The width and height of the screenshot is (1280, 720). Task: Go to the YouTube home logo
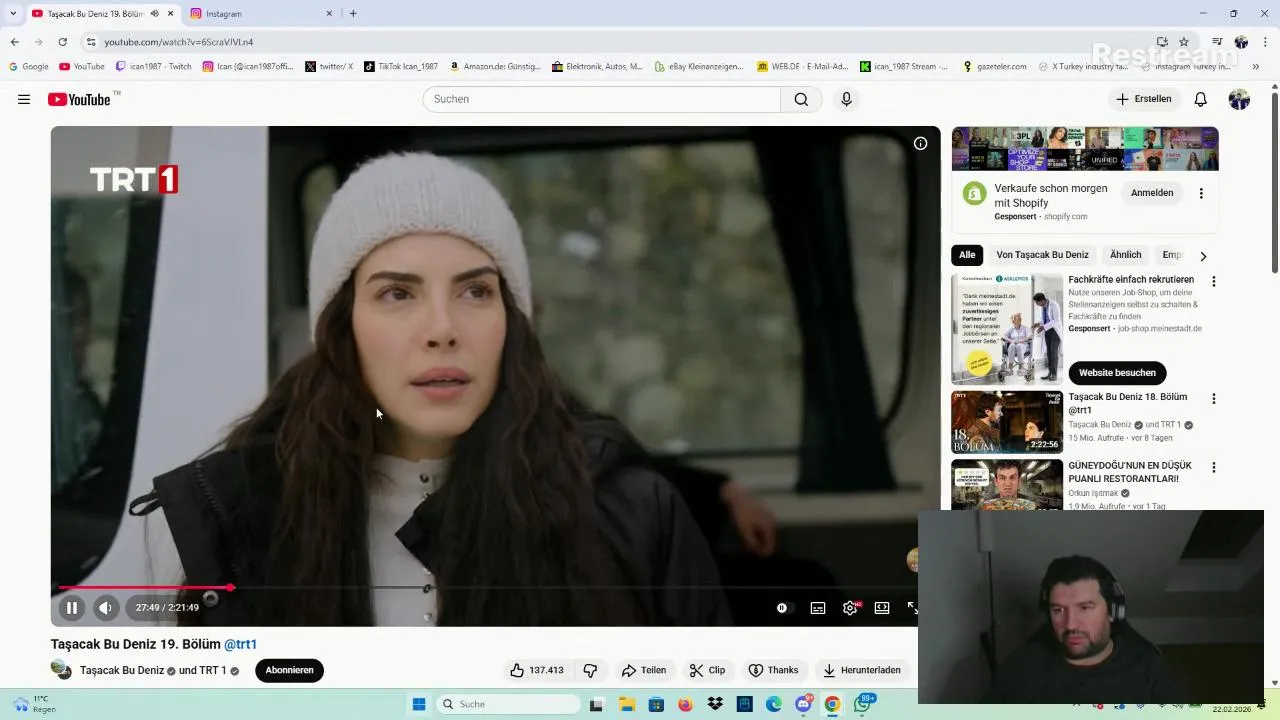pos(79,99)
